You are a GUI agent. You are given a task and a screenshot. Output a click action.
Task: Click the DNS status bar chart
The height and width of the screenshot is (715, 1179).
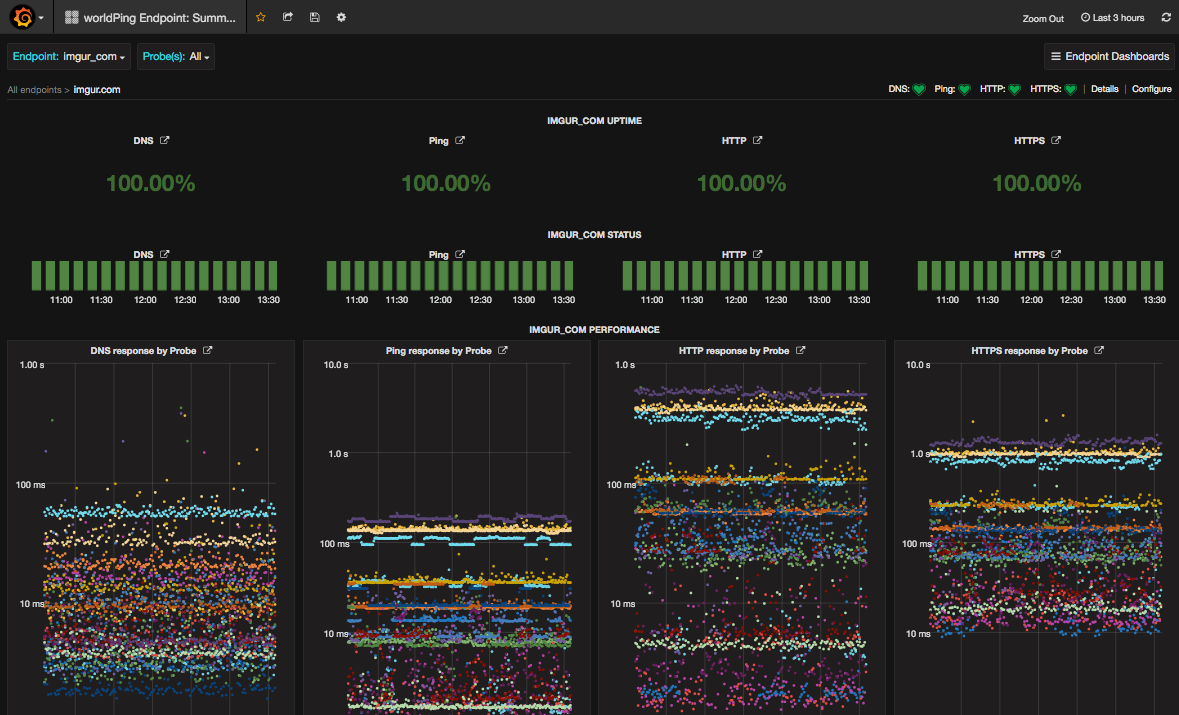coord(154,276)
